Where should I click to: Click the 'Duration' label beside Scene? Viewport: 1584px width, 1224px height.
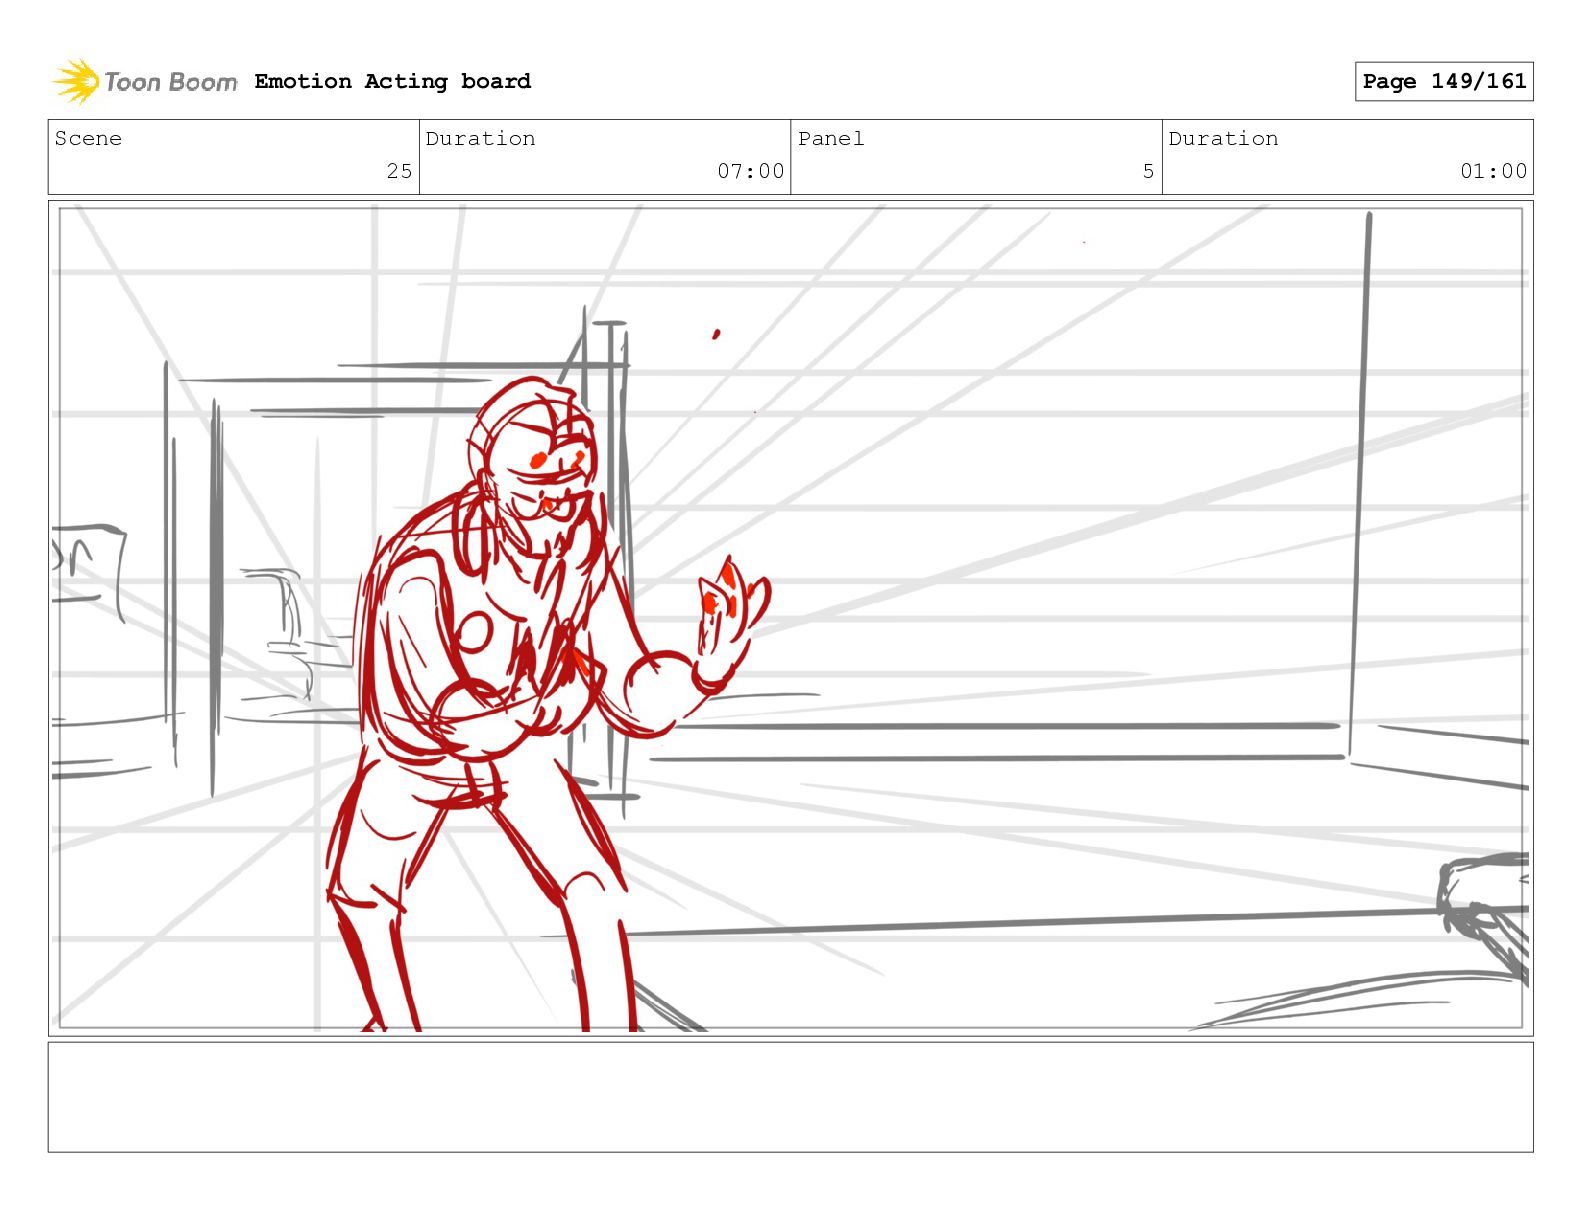point(480,138)
